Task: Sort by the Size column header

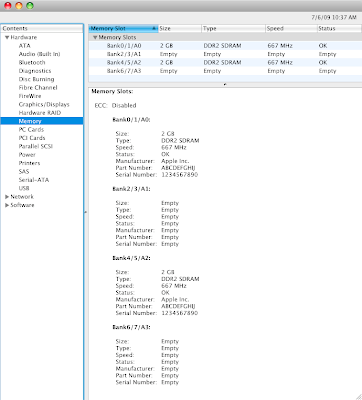Action: click(180, 29)
